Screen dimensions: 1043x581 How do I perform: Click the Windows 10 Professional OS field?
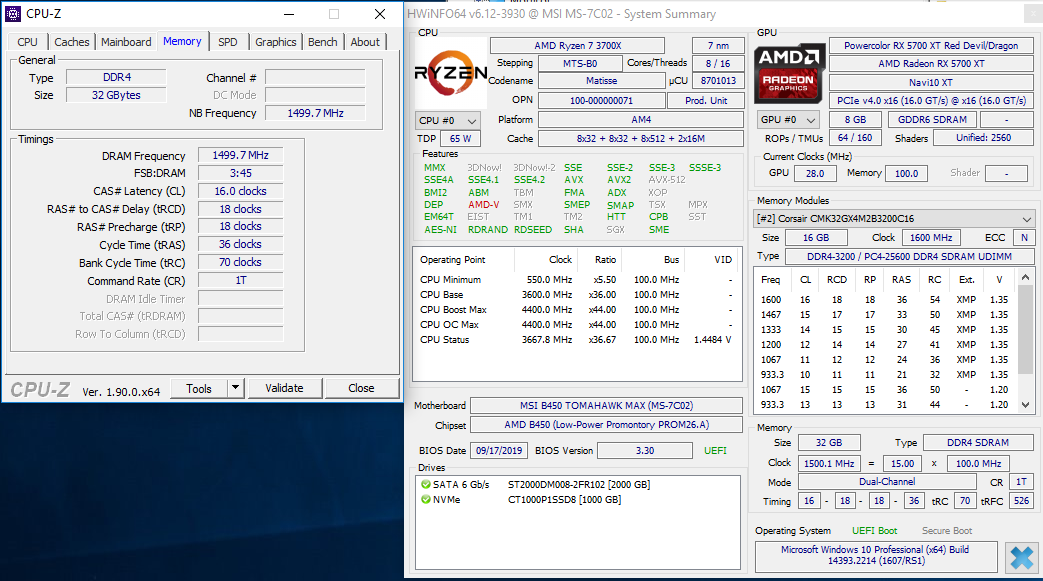(x=875, y=555)
